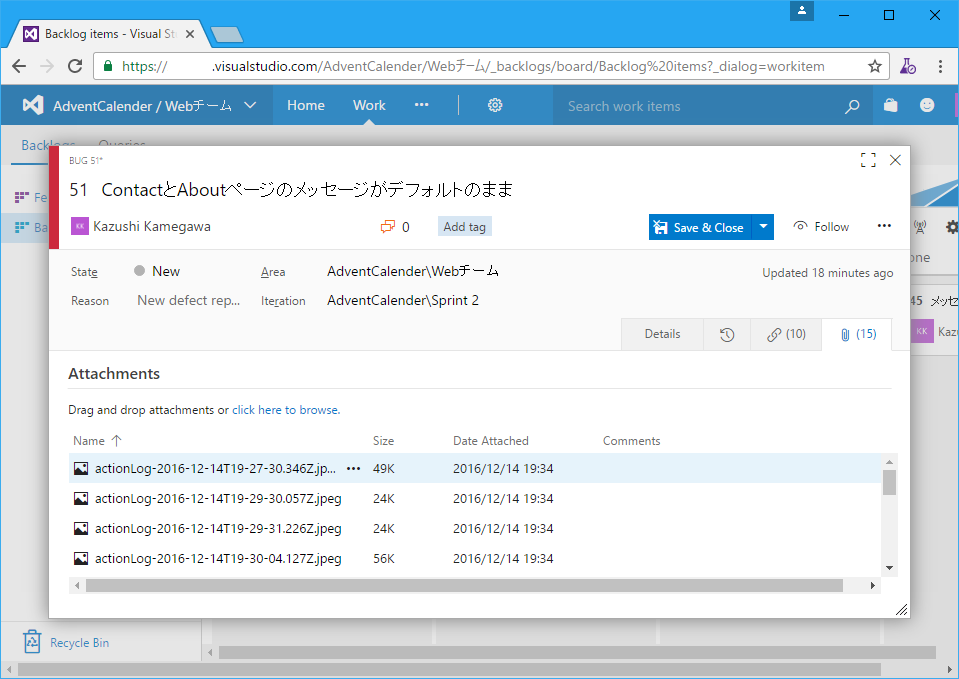Switch to the Details tab

662,334
